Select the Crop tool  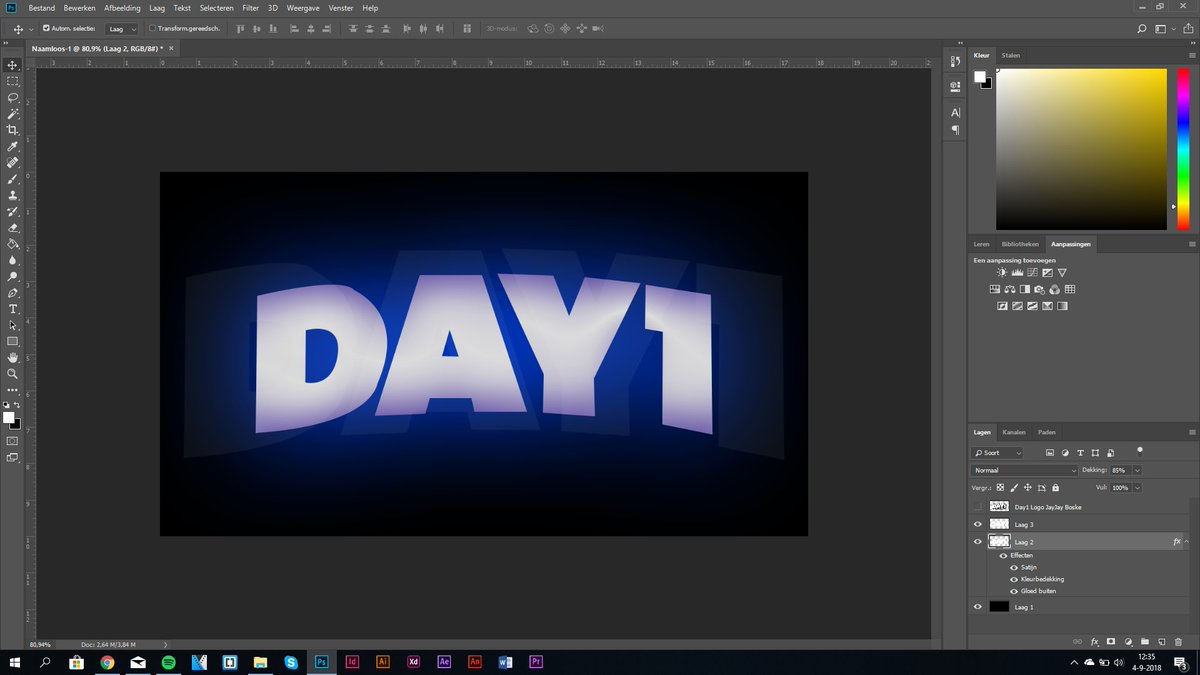pyautogui.click(x=13, y=130)
